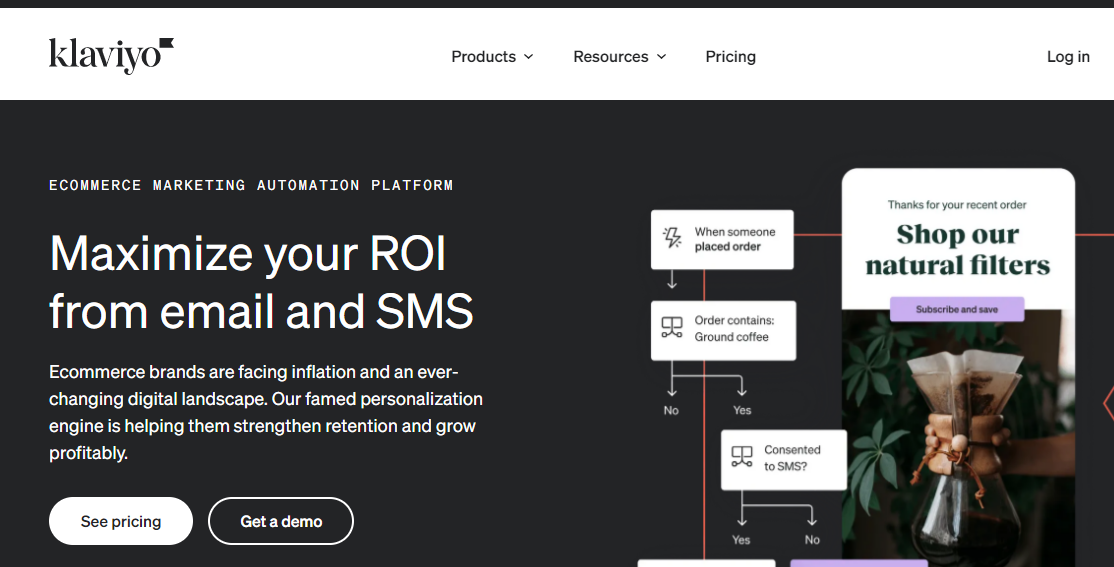Click 'Thanks for your recent order' text

(957, 205)
